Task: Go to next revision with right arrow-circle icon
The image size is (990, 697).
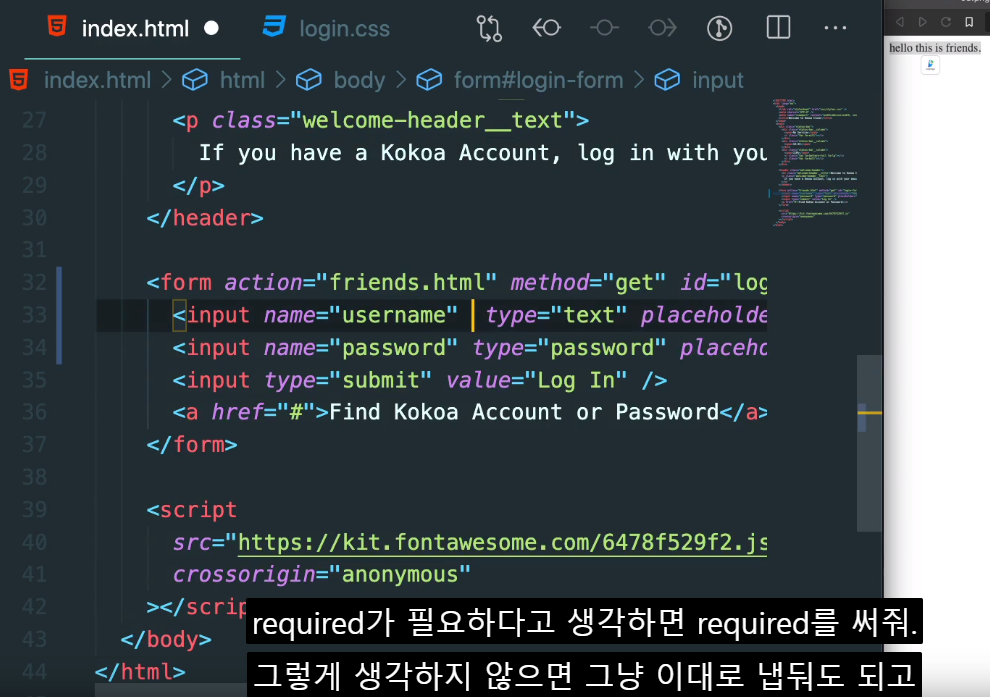Action: (x=662, y=28)
